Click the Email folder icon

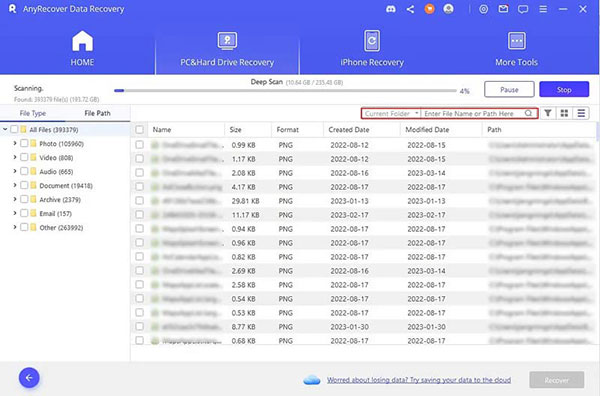33,213
